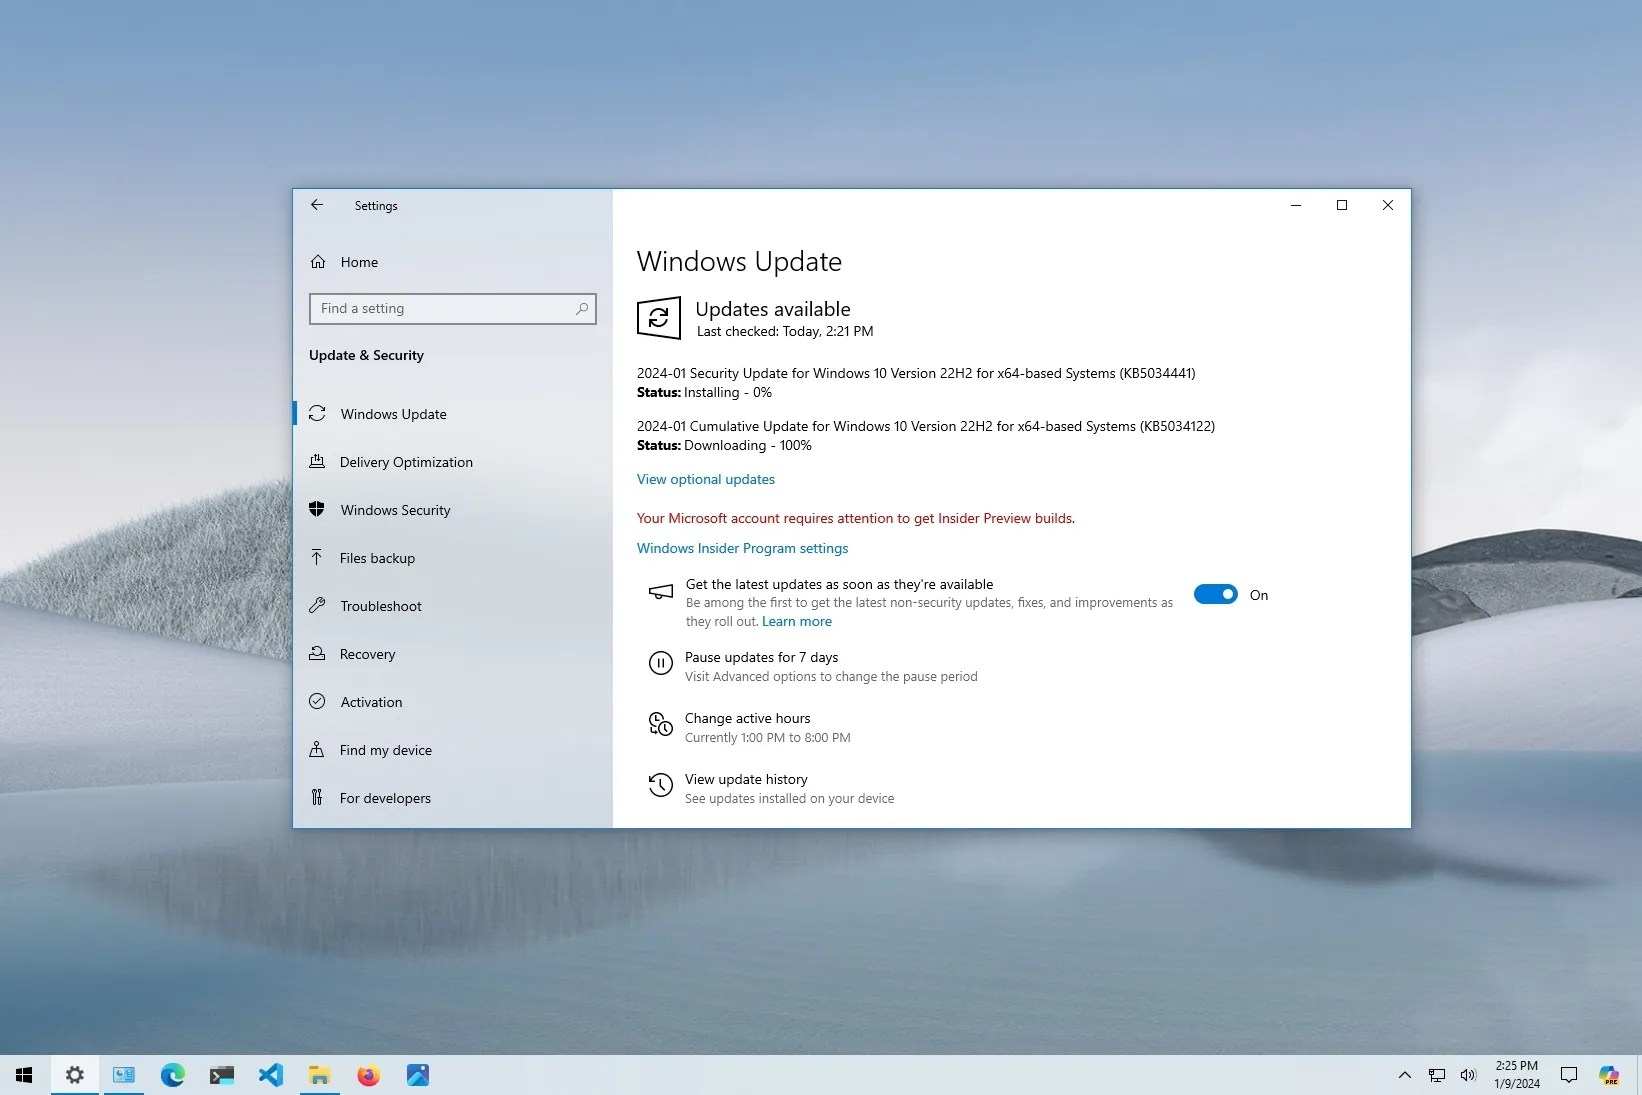This screenshot has width=1642, height=1095.
Task: Open the Activation page
Action: coord(453,702)
